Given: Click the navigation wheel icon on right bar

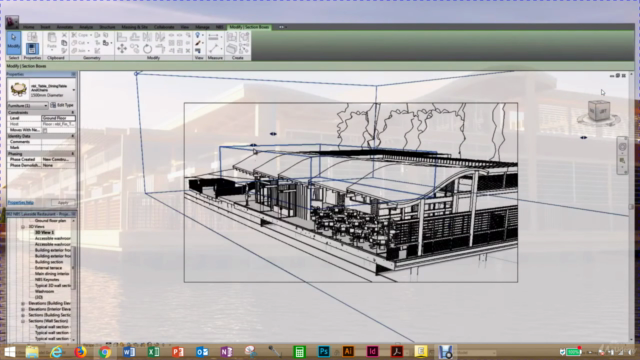Looking at the screenshot, I should pos(622,147).
